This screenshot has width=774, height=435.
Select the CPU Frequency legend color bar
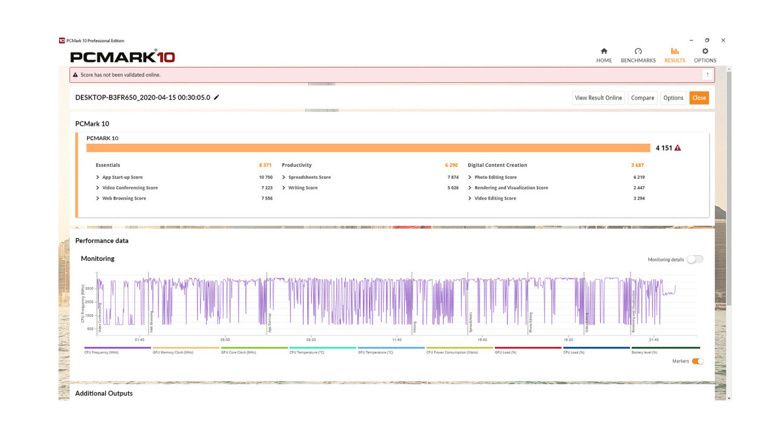(x=117, y=348)
